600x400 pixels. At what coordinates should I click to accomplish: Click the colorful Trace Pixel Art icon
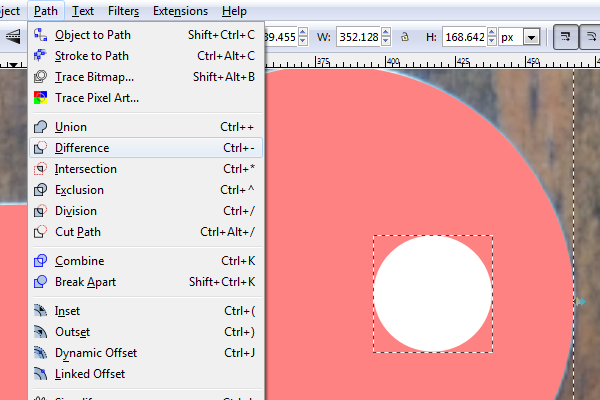click(x=40, y=98)
